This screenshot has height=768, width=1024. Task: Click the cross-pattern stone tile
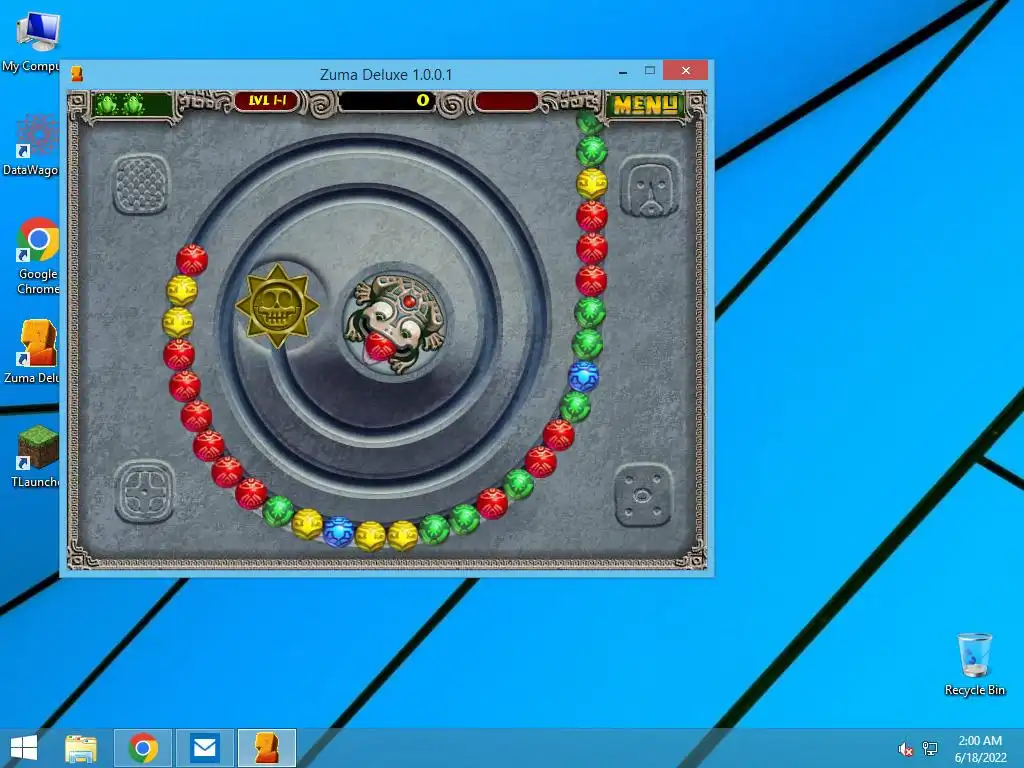pos(144,492)
